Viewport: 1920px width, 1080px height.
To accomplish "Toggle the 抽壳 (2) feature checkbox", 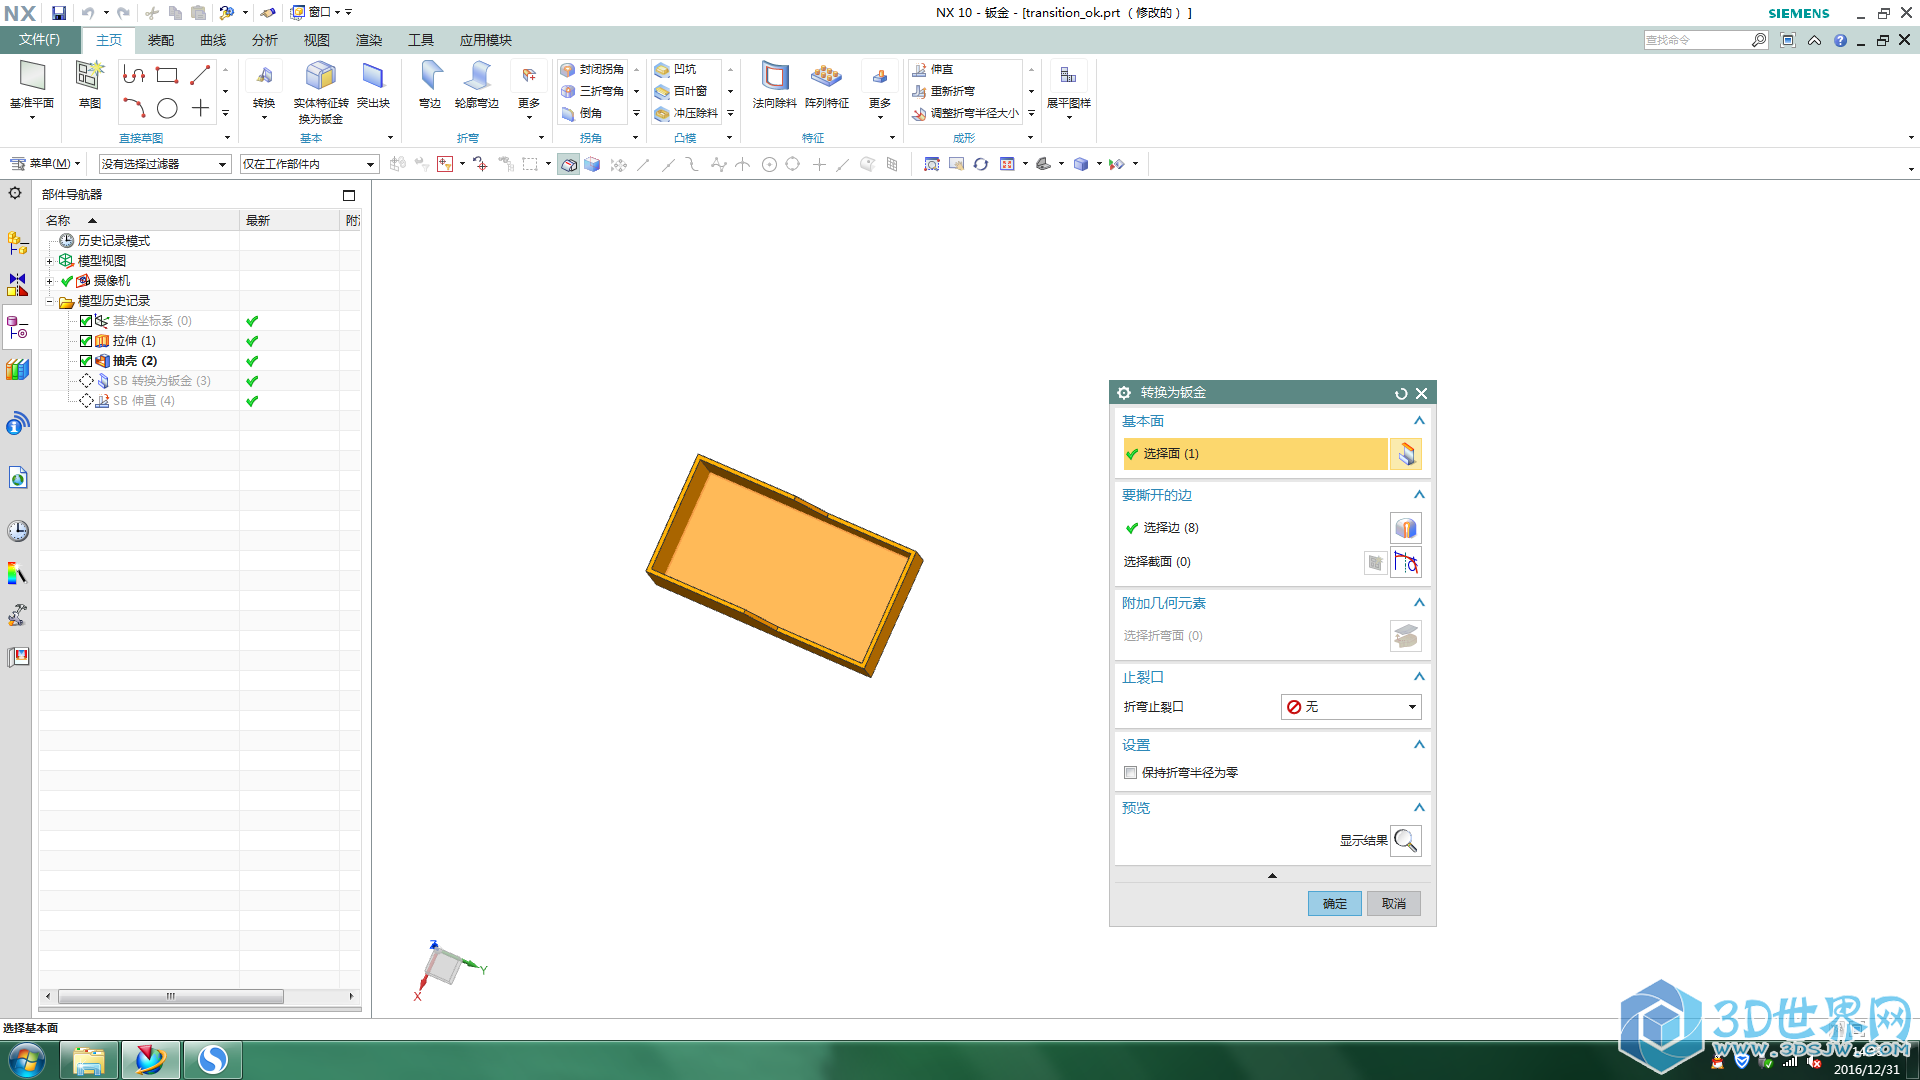I will (x=86, y=361).
